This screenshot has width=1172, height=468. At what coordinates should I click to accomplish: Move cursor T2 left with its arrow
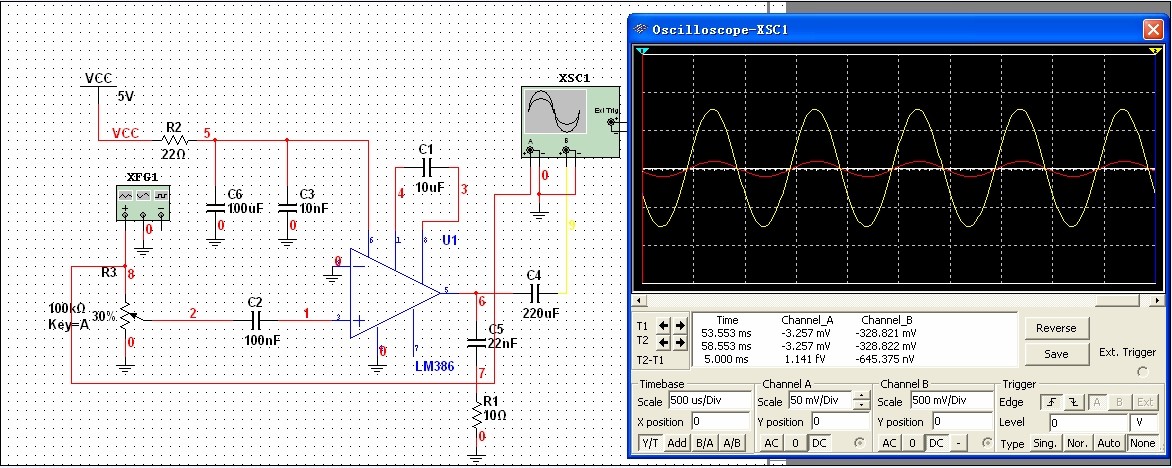point(663,342)
